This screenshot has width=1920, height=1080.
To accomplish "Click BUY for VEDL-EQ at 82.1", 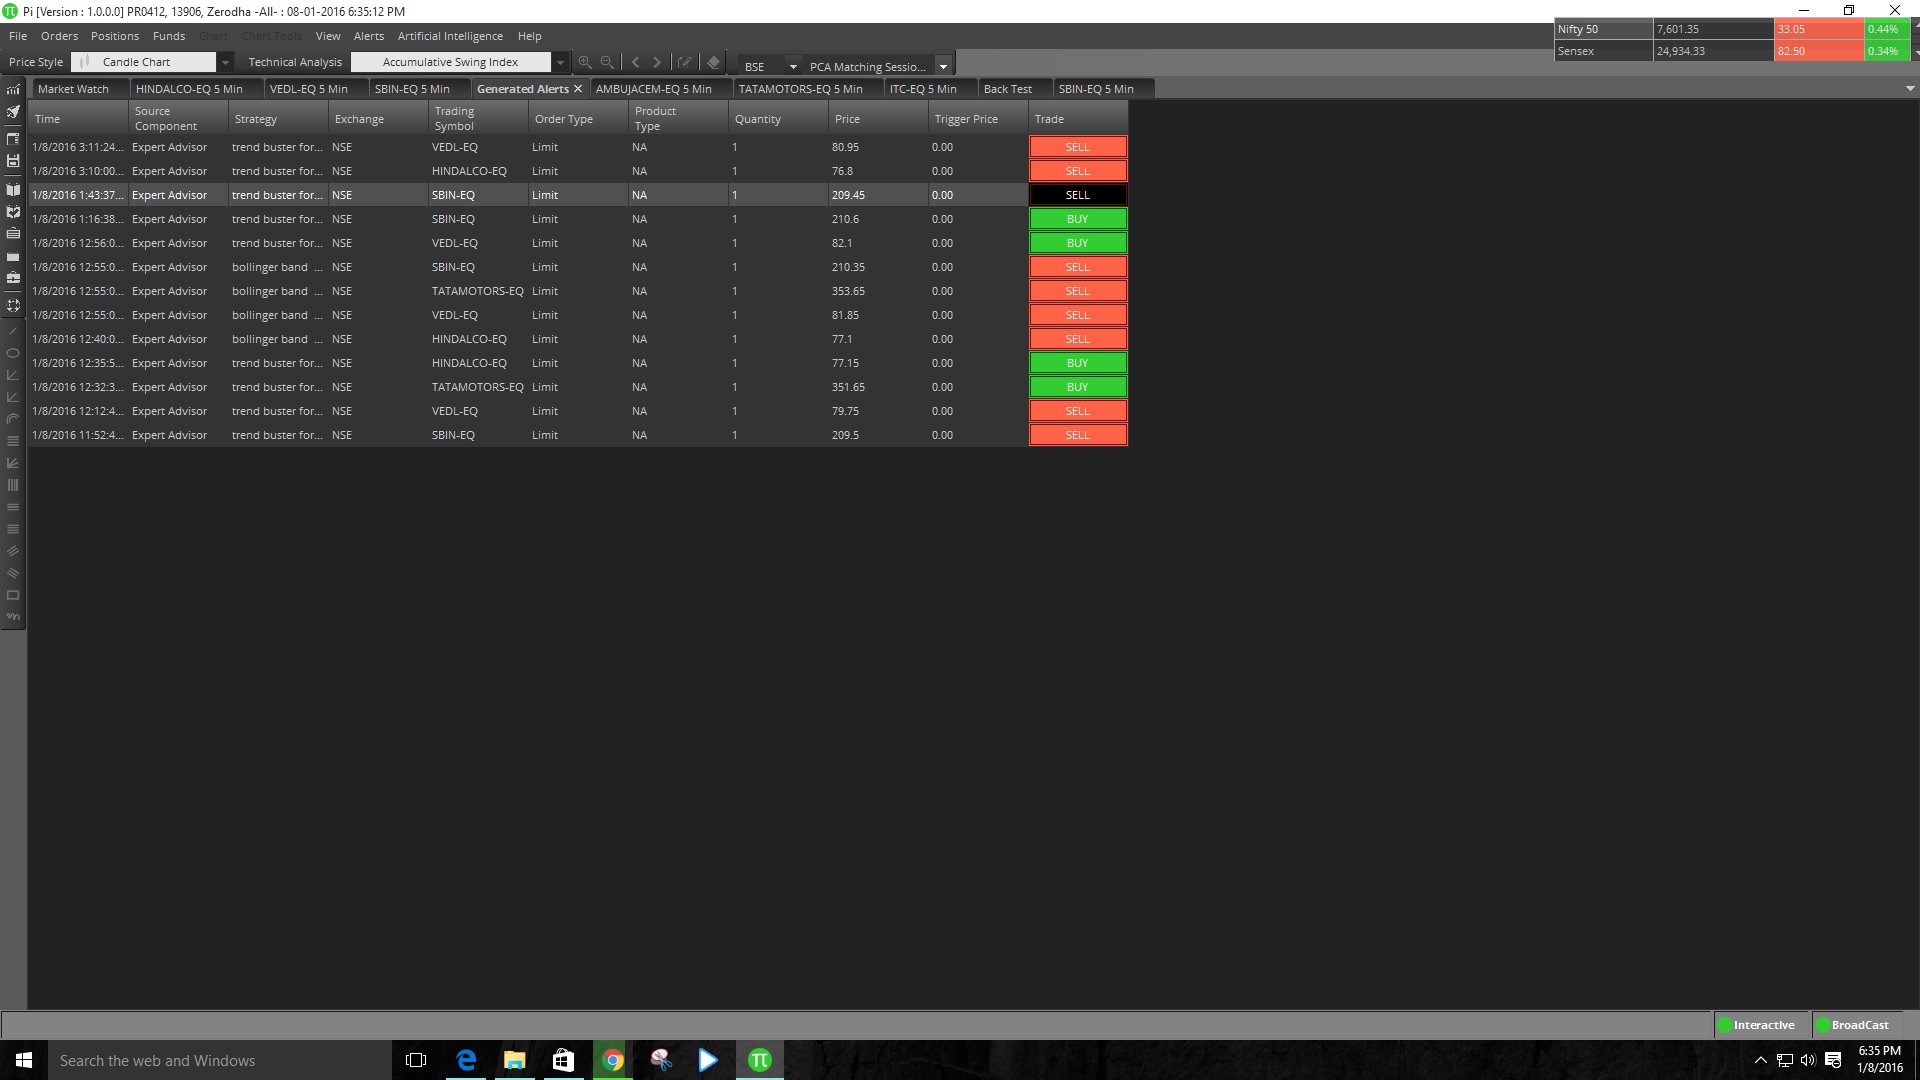I will [1078, 243].
